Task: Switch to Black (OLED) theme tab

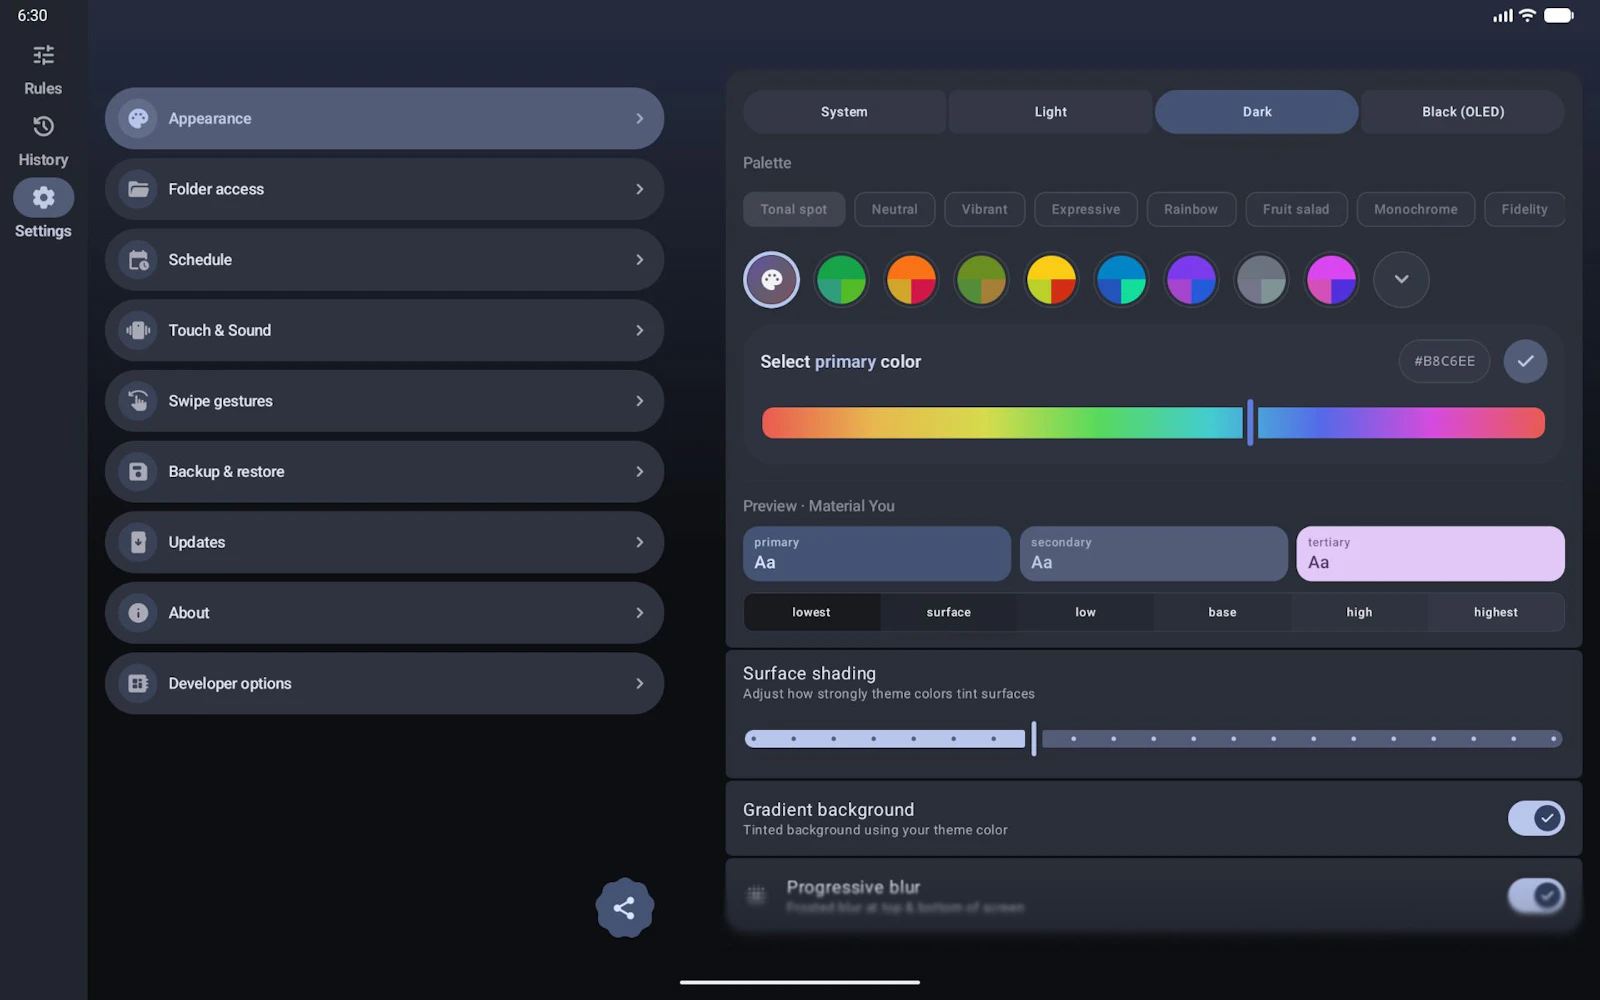Action: pos(1463,112)
